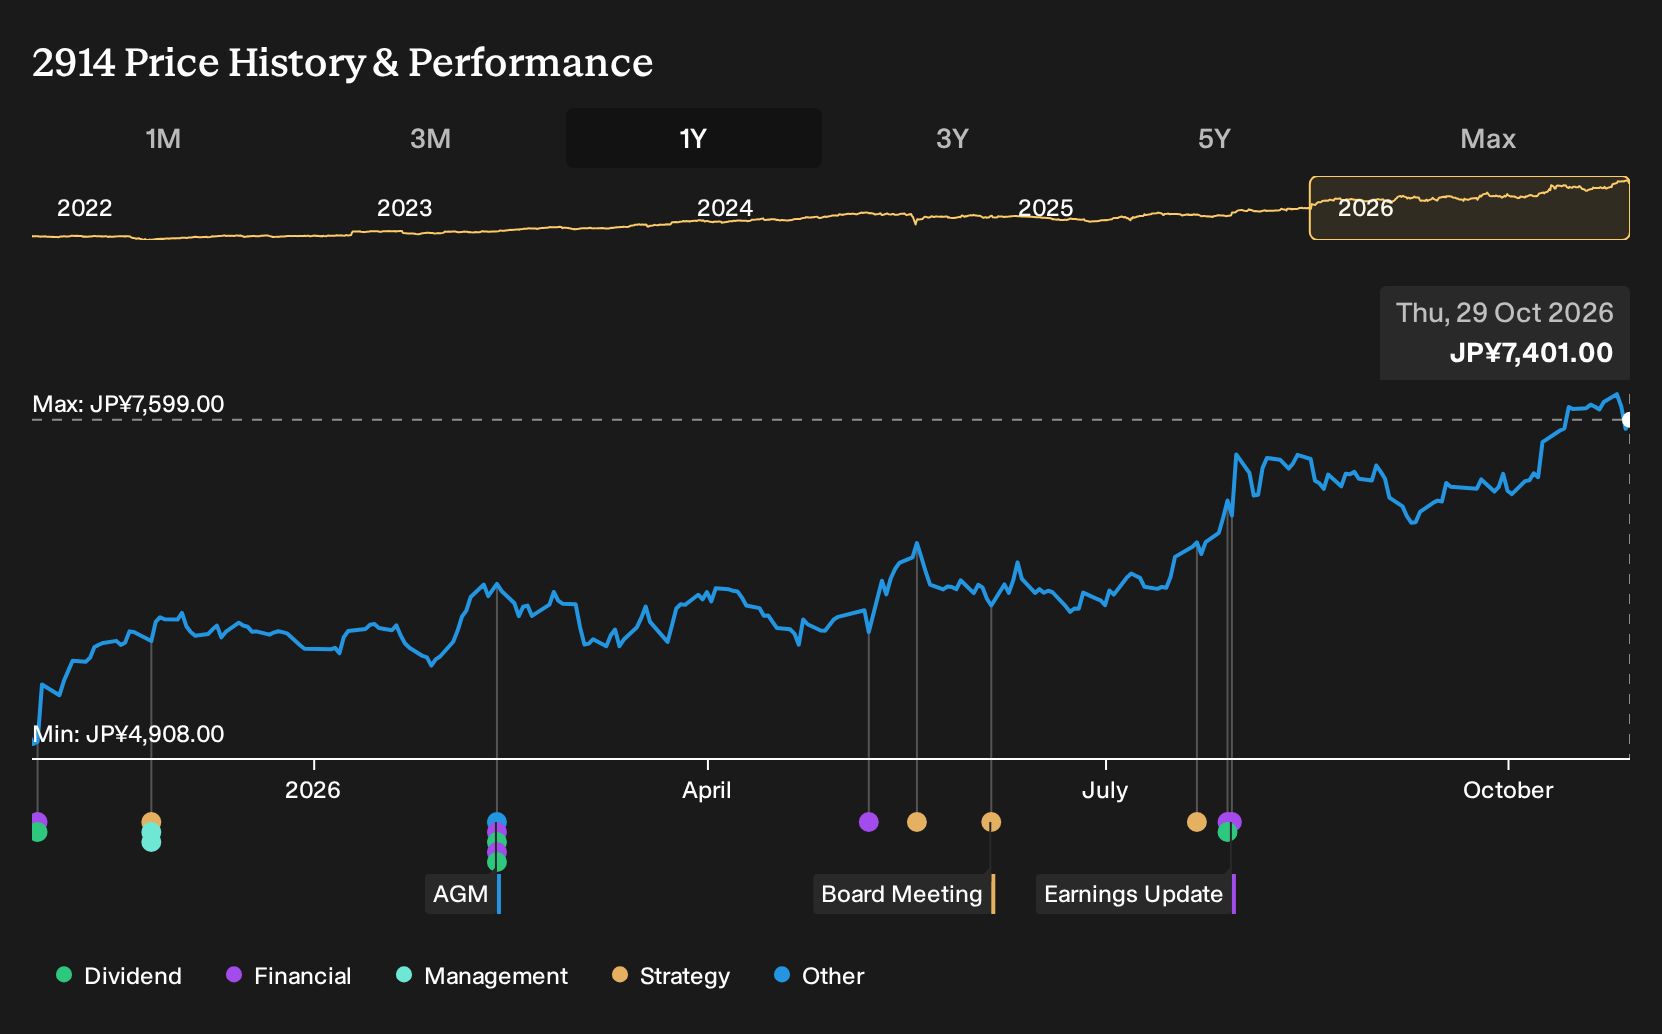This screenshot has width=1662, height=1034.
Task: Click the 'Max: JP¥7,599.00' label
Action: pos(128,404)
